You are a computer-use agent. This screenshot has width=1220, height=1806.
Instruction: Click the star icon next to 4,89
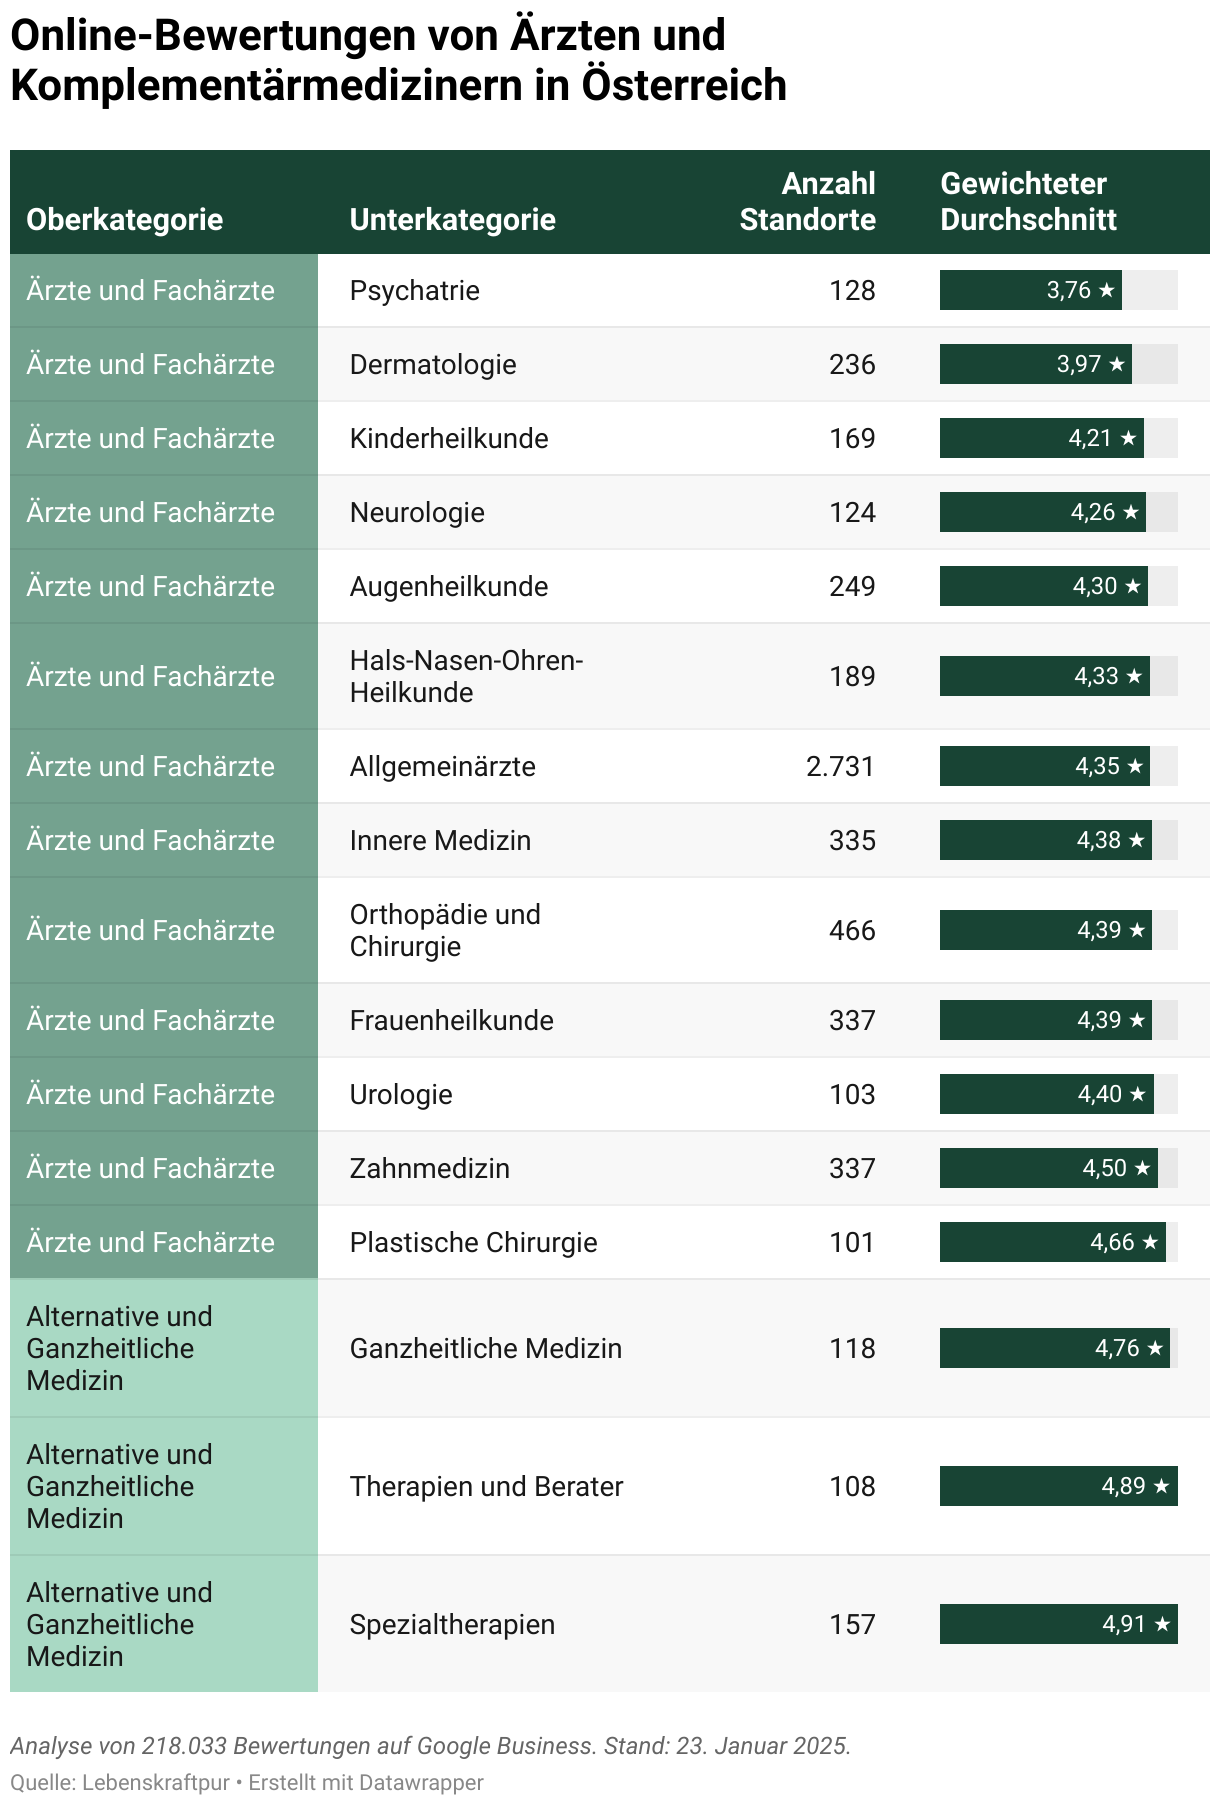pyautogui.click(x=1161, y=1487)
